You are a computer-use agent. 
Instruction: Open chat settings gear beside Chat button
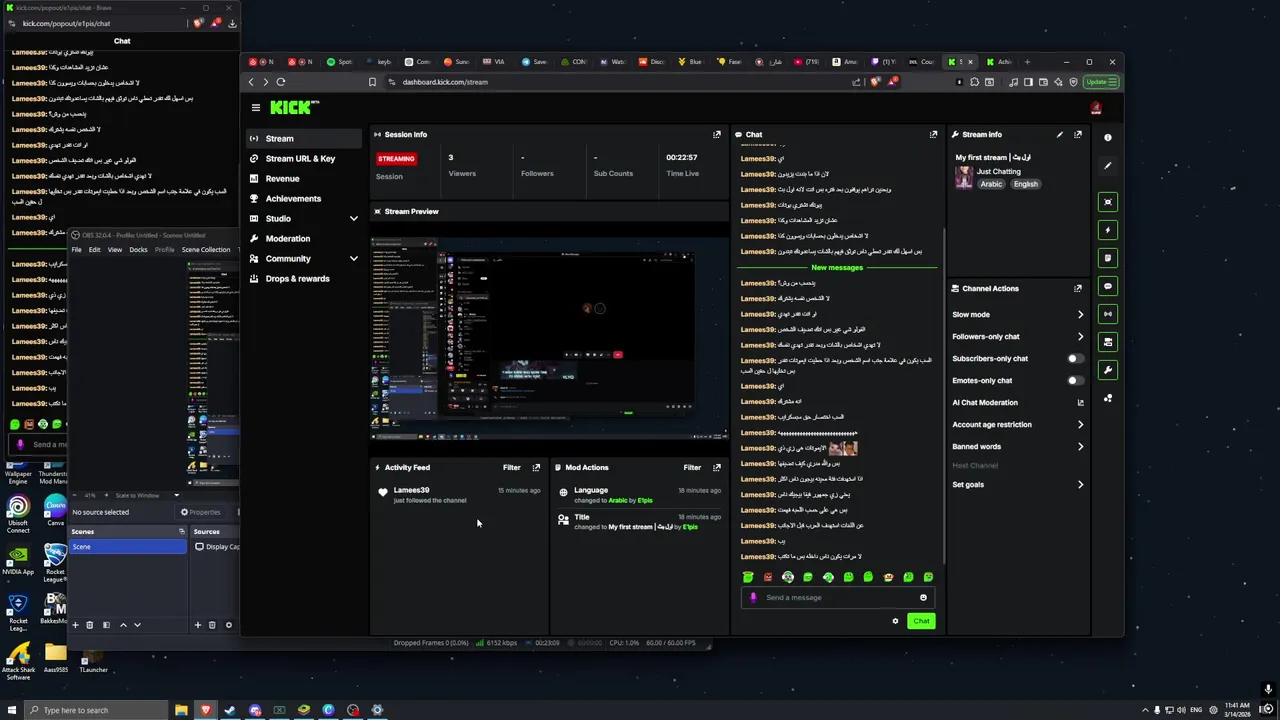tap(895, 621)
